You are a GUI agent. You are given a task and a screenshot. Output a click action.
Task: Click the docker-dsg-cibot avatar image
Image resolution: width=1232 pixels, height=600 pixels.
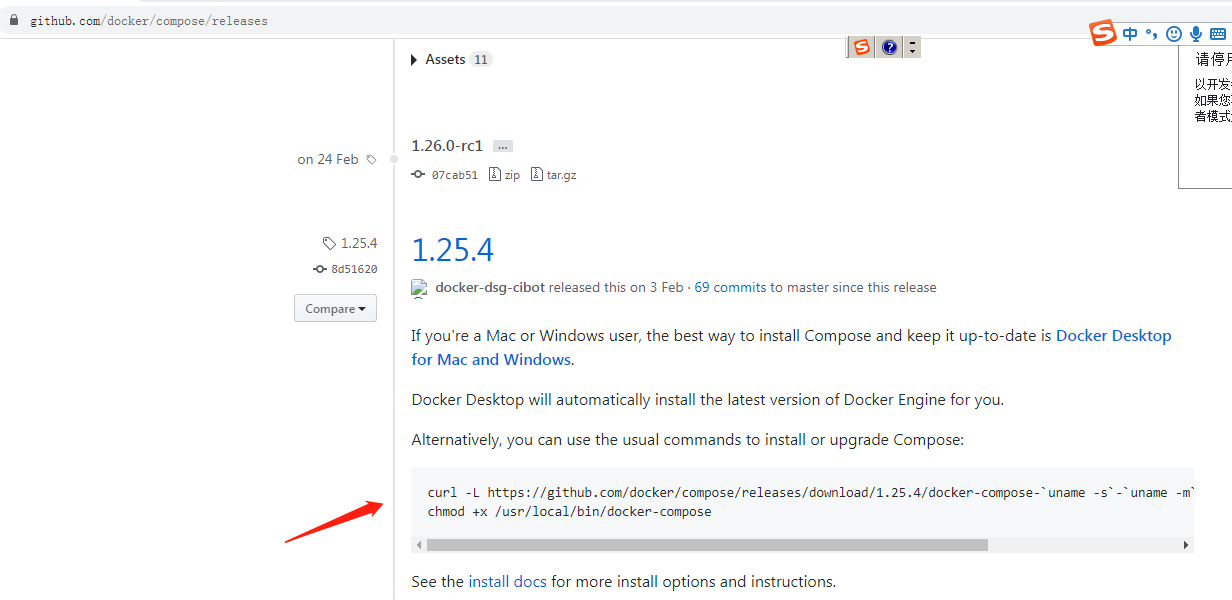coord(420,288)
